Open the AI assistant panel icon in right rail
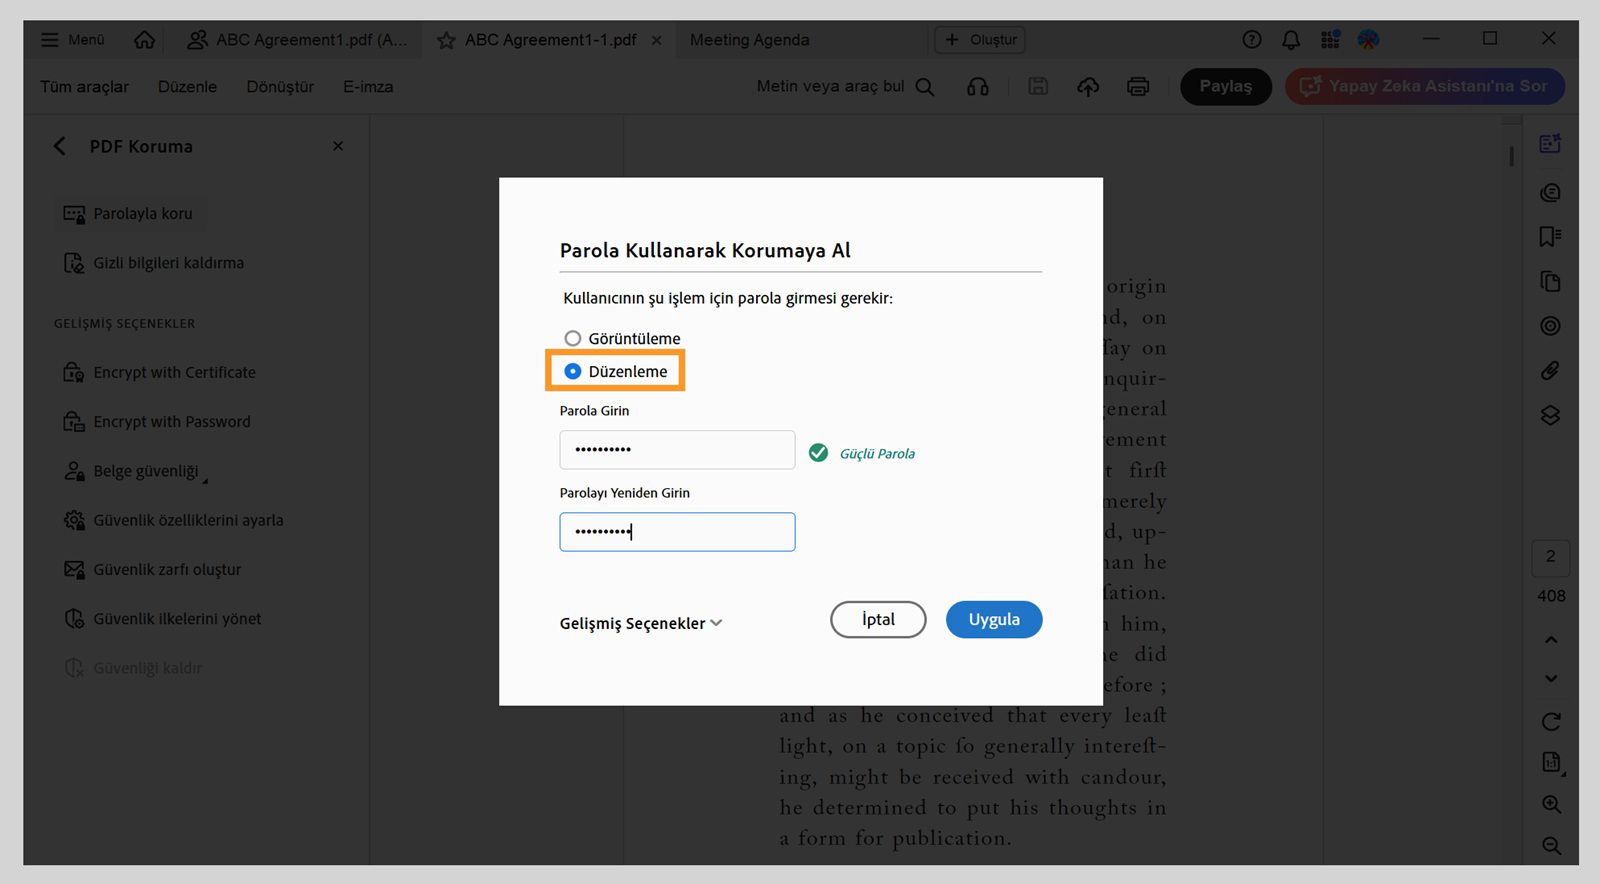This screenshot has width=1600, height=884. [1551, 144]
